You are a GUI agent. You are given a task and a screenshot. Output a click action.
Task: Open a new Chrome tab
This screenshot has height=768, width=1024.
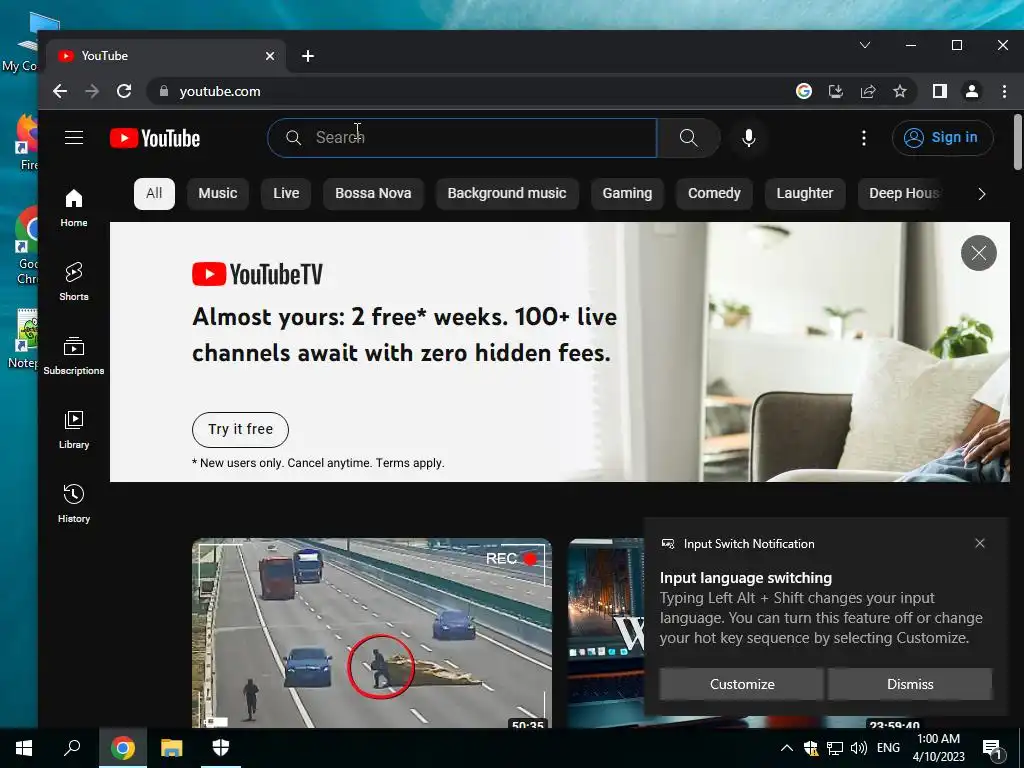pos(308,56)
